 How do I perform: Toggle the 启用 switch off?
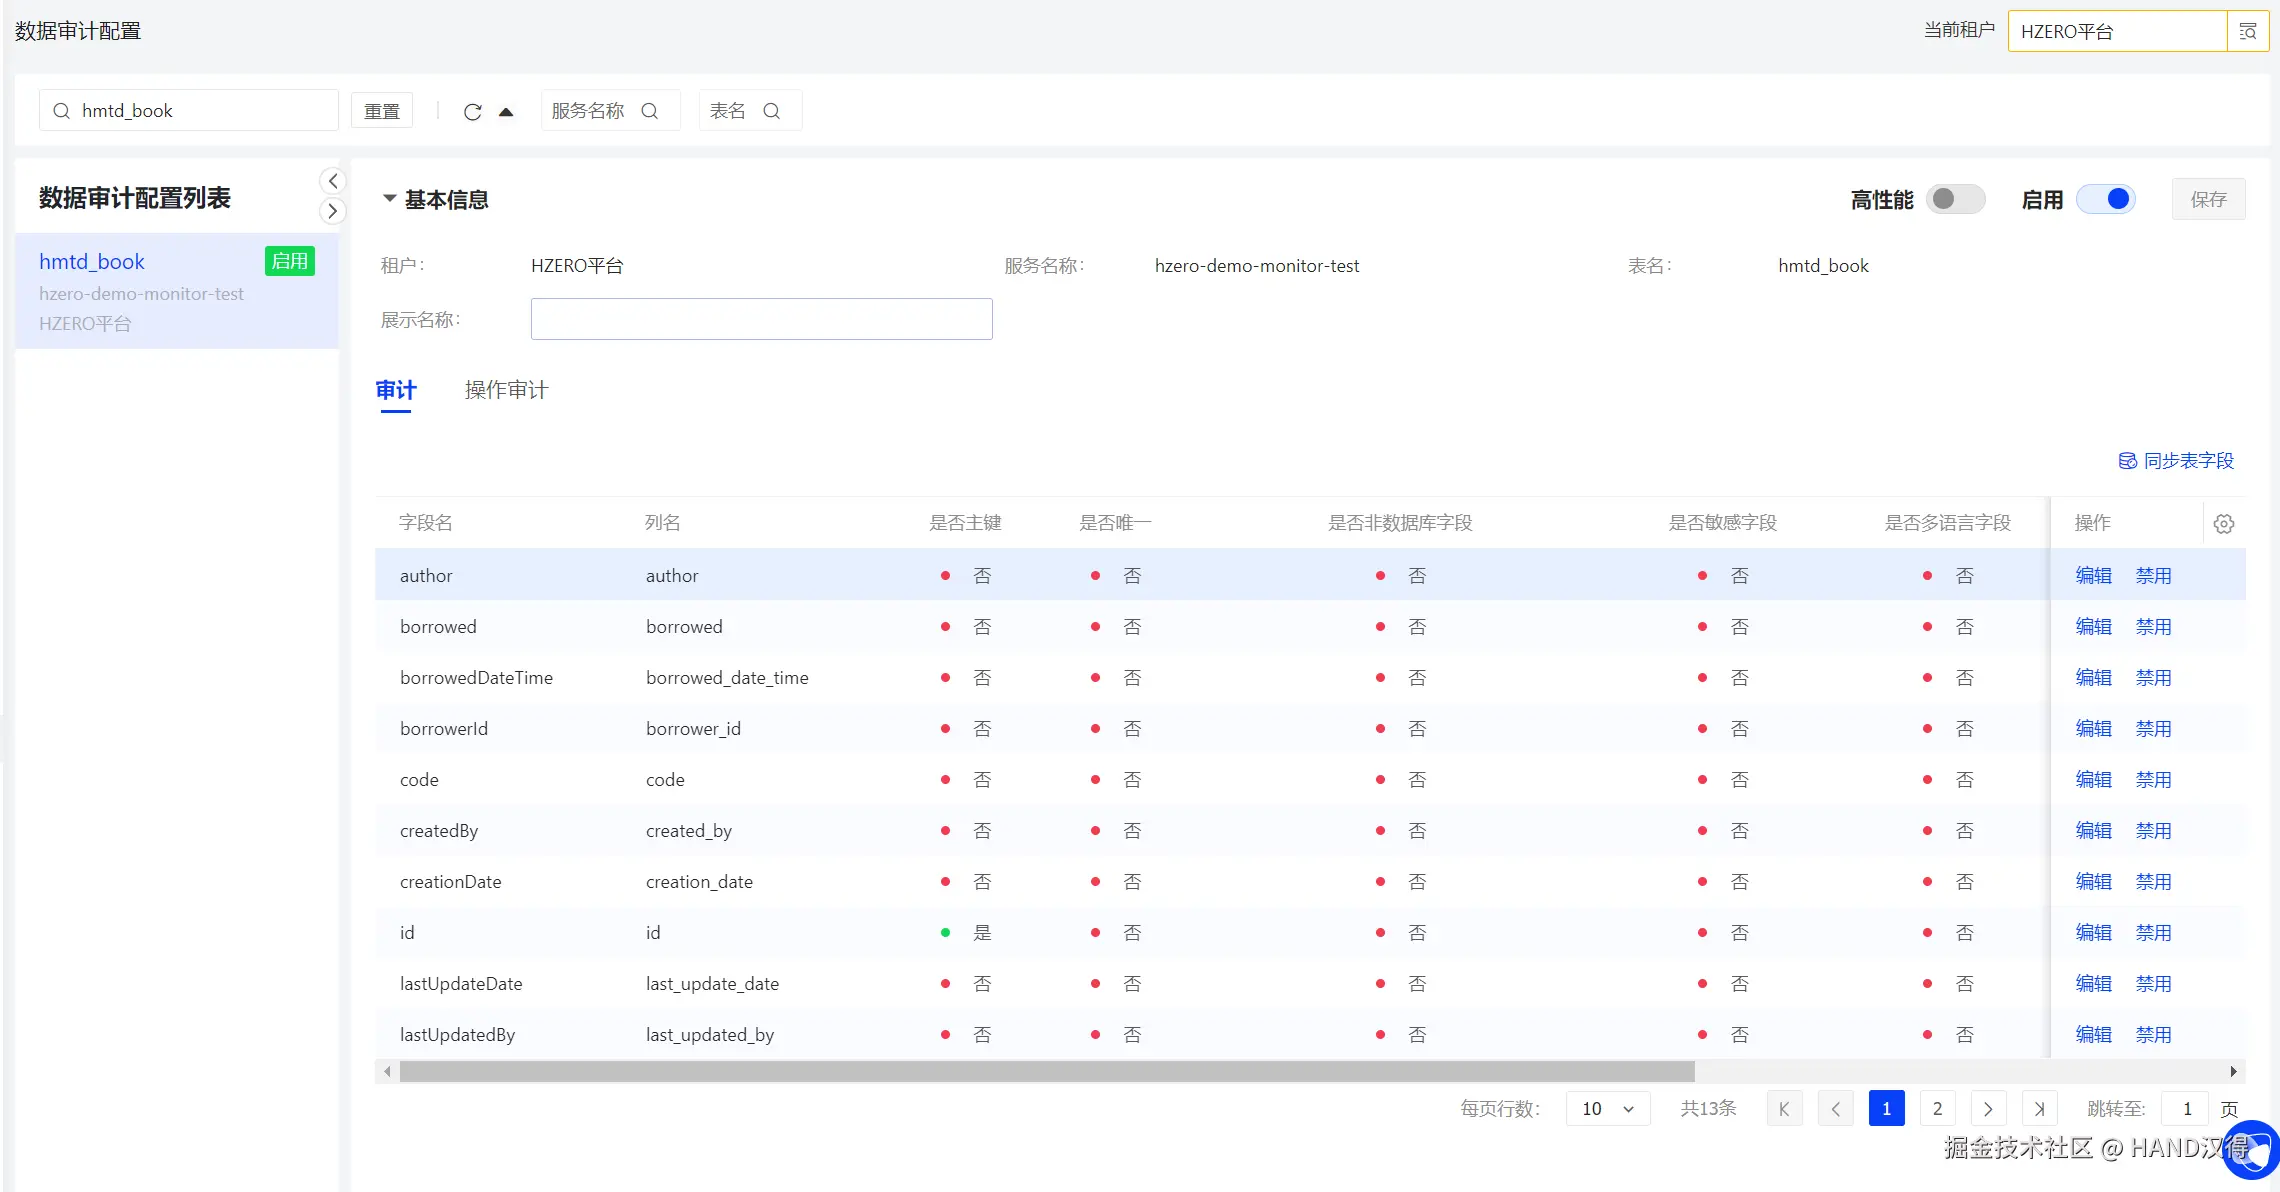pos(2106,199)
